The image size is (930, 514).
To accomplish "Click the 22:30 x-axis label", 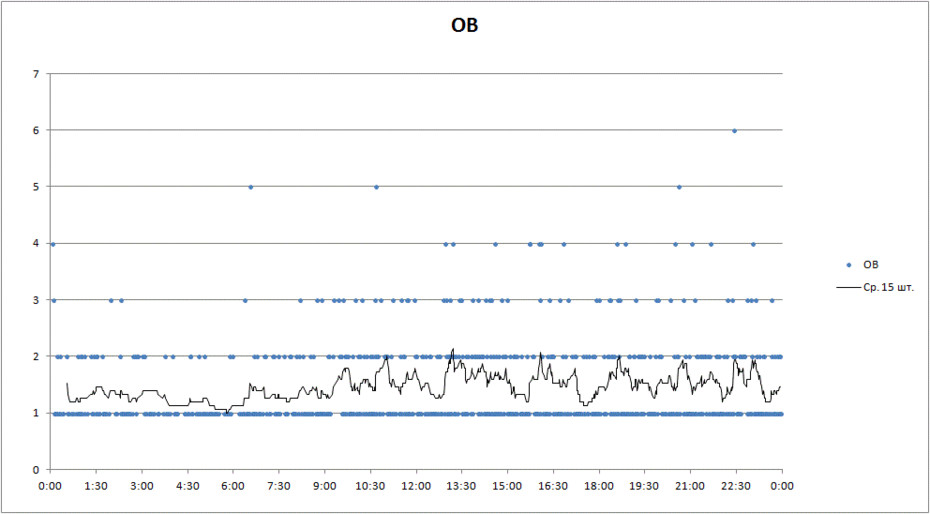I will click(x=736, y=486).
